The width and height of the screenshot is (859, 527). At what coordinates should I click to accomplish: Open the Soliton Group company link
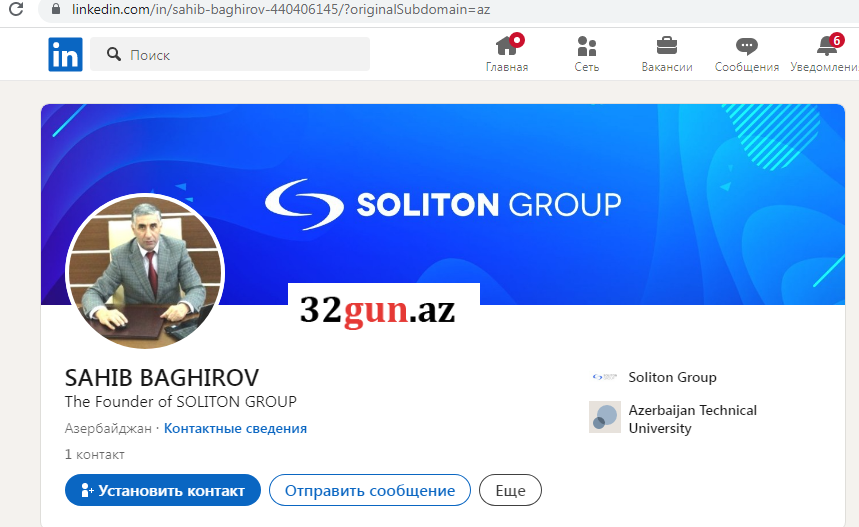672,377
